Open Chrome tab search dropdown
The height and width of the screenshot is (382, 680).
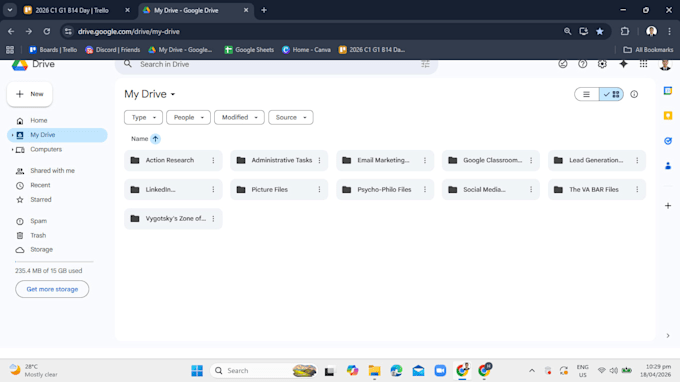(10, 10)
